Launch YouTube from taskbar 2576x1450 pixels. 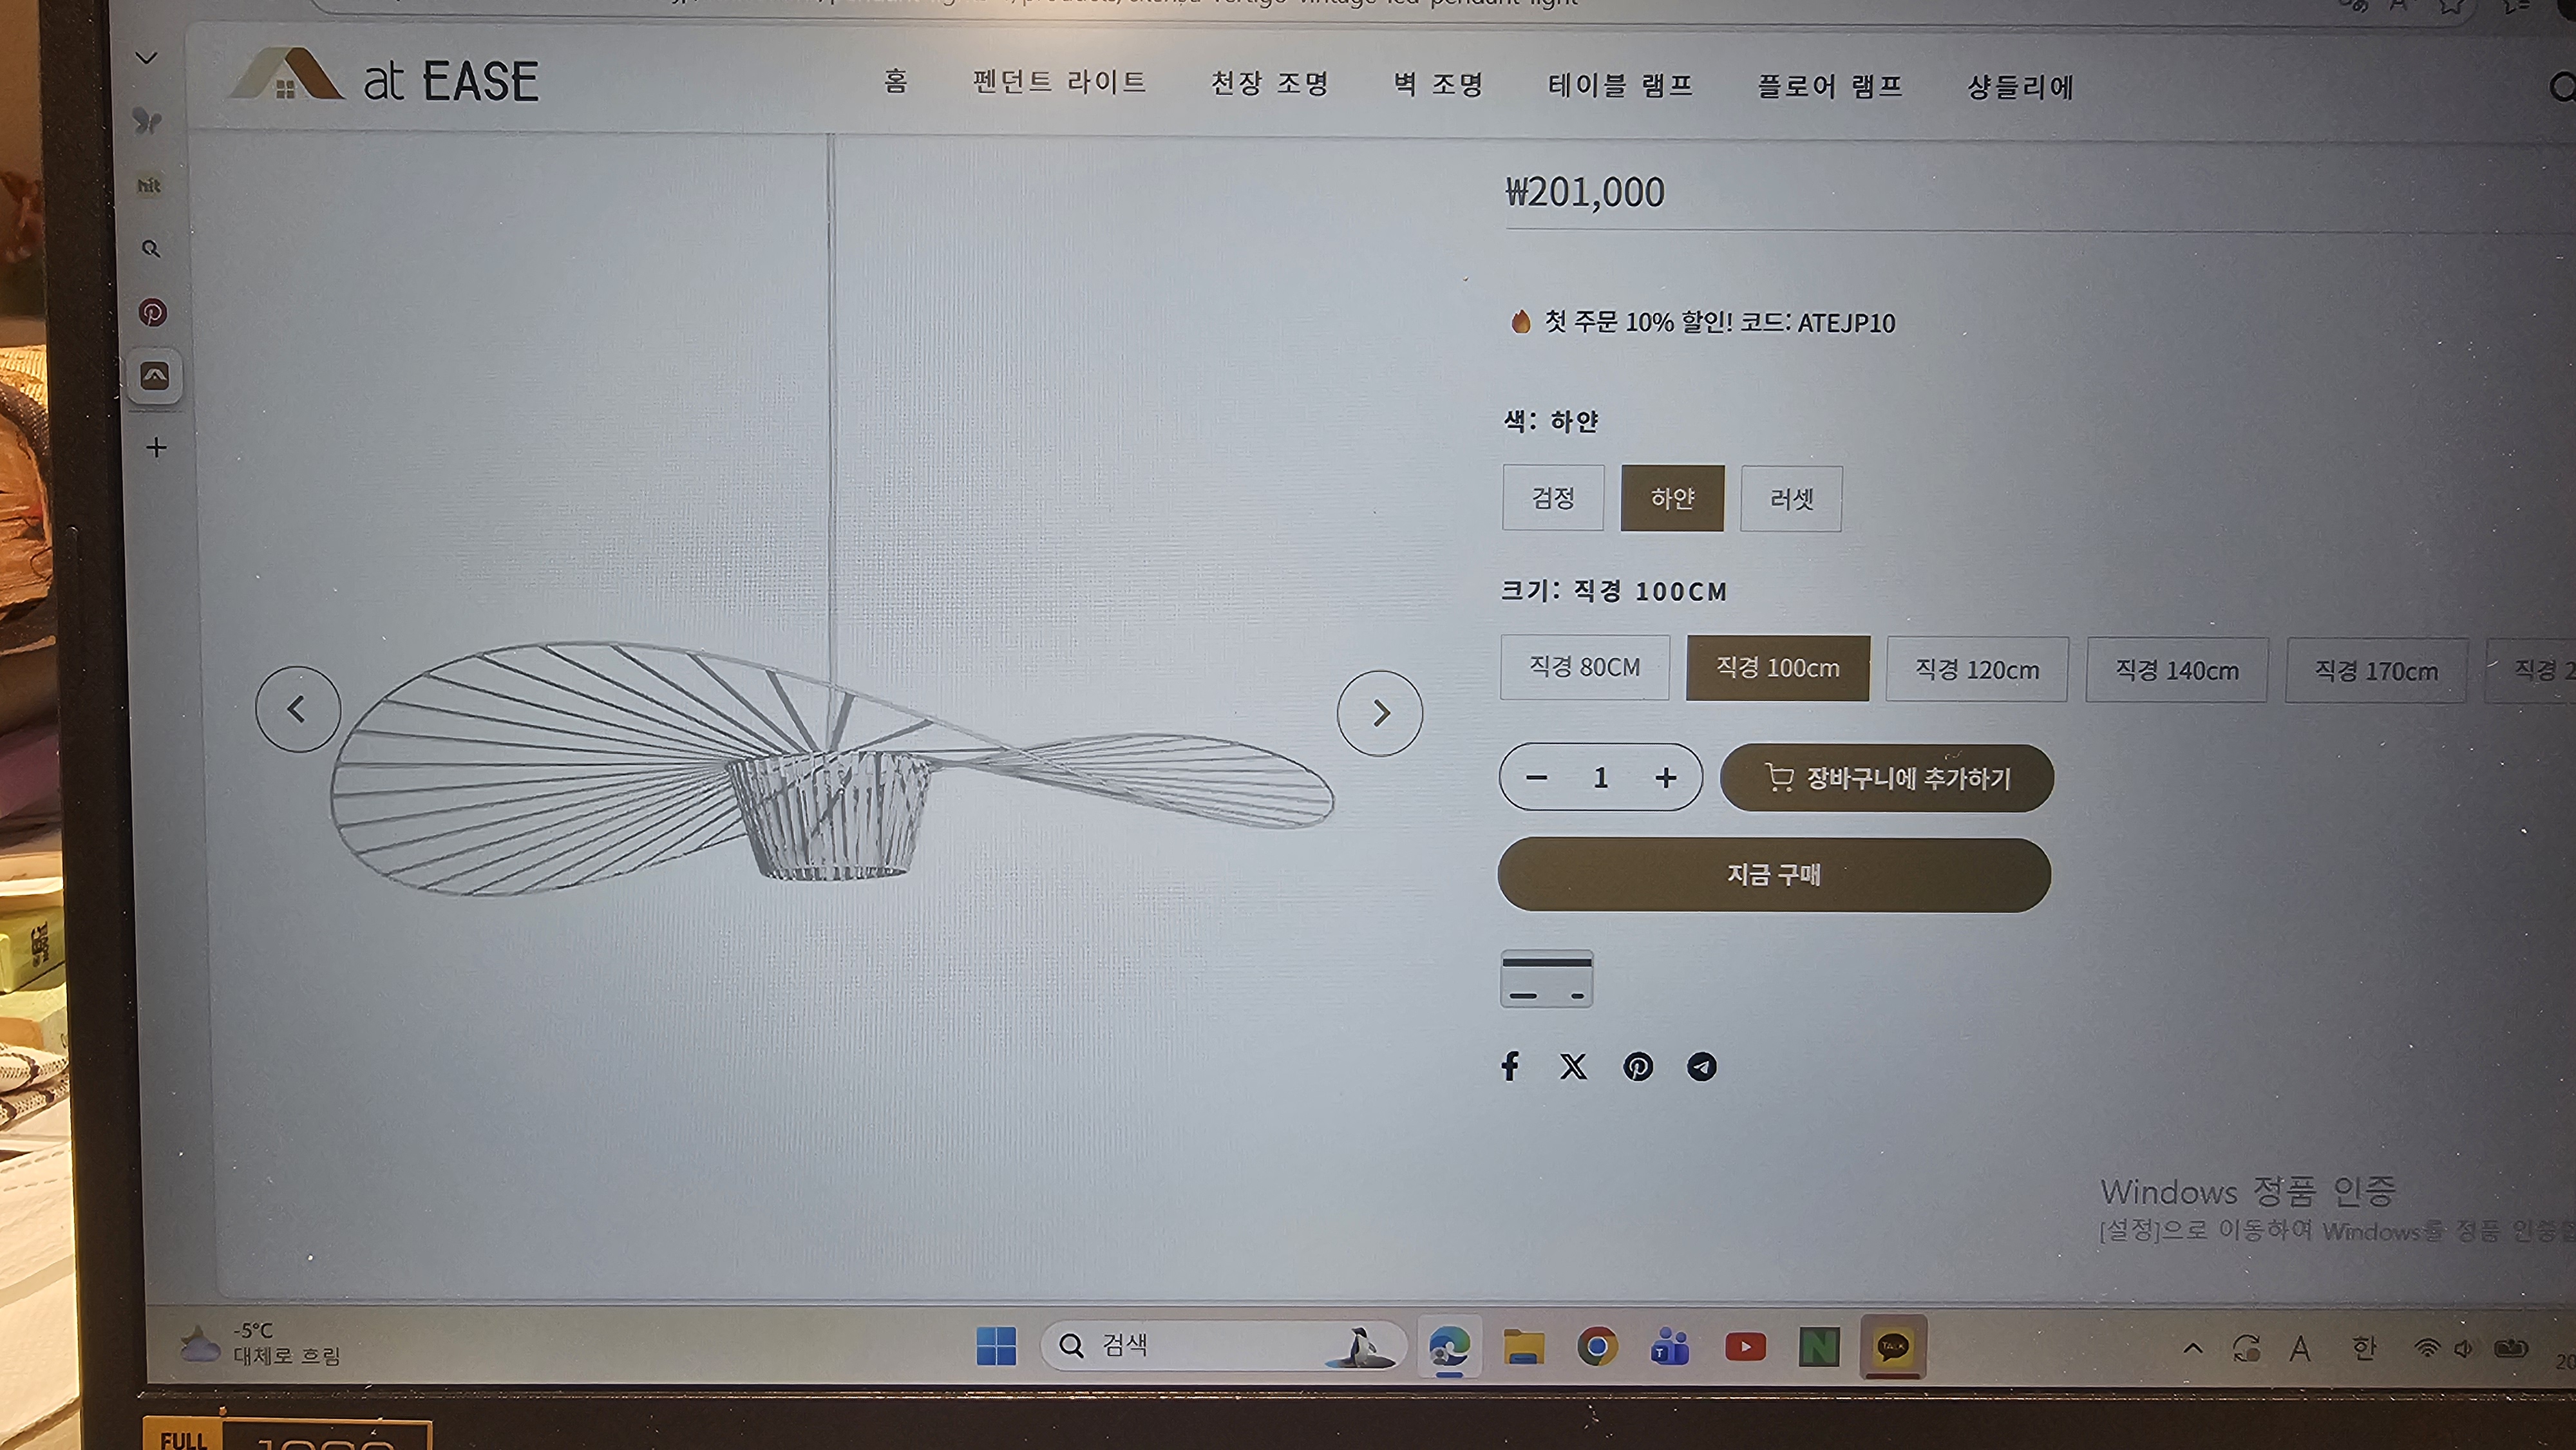1745,1347
